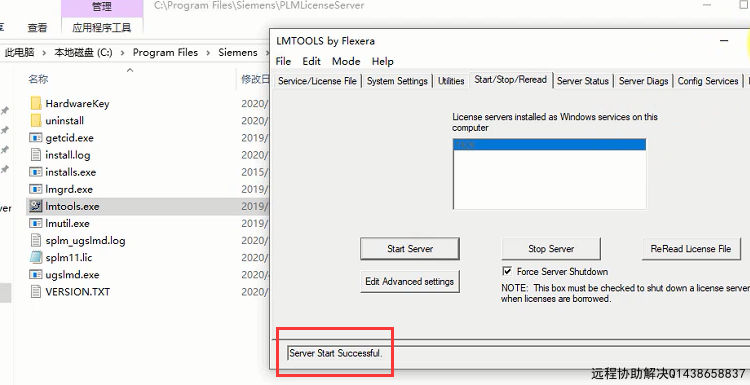Click the lmtools.exe application icon
750x385 pixels.
point(36,206)
